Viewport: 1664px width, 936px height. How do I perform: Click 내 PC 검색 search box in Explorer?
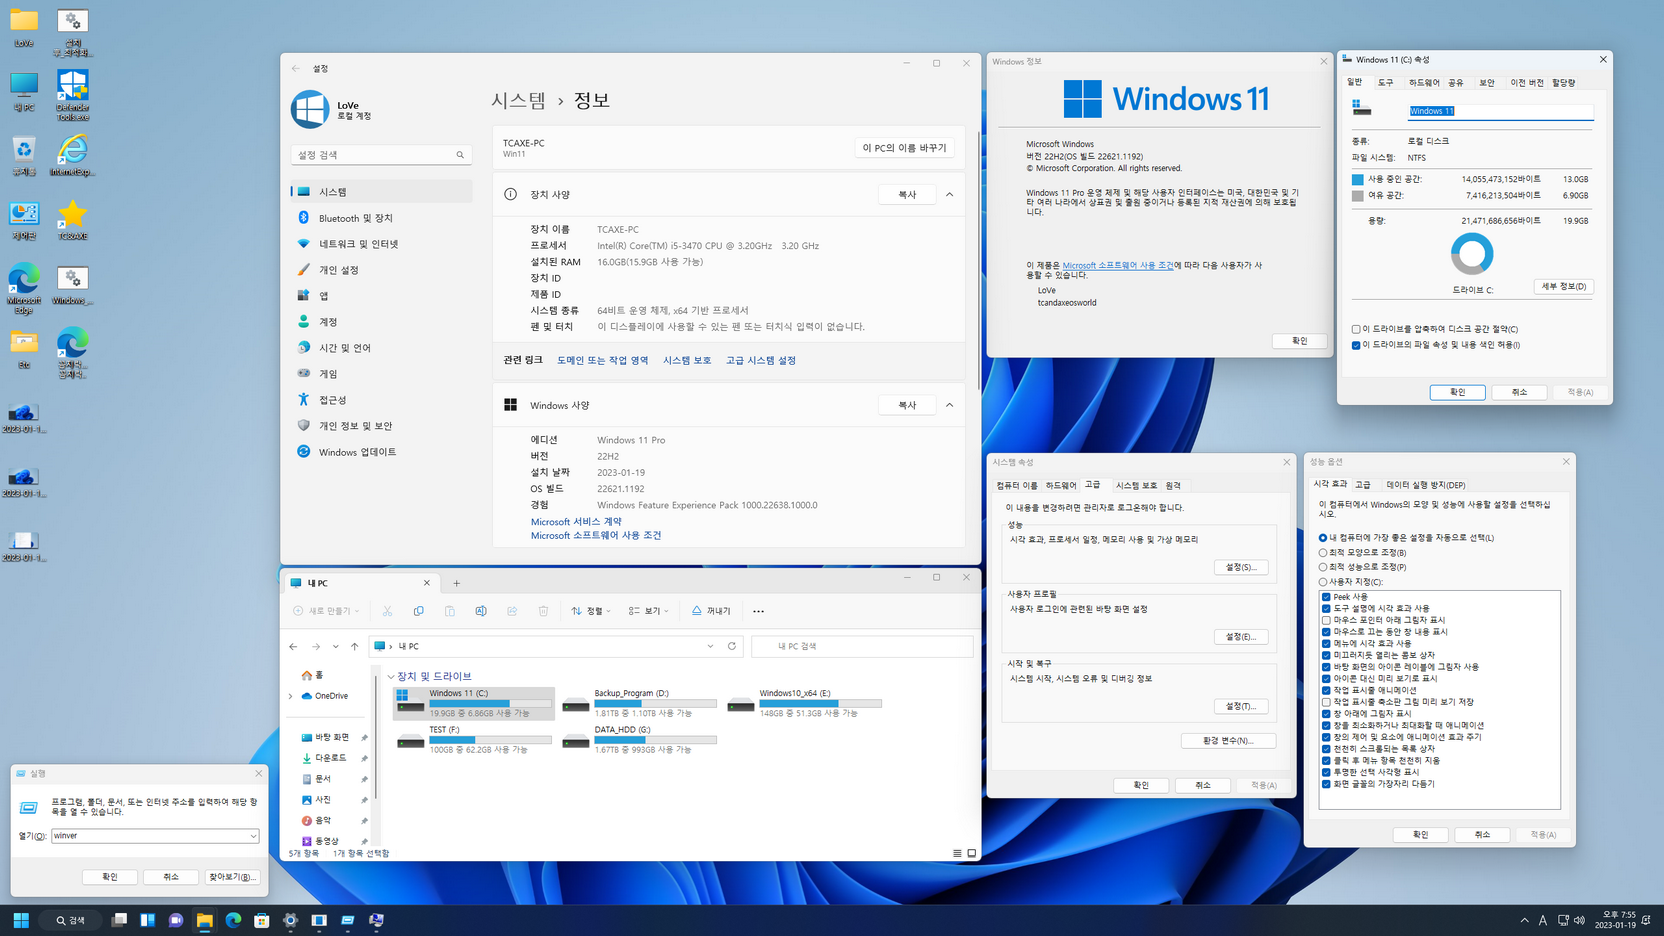click(862, 646)
